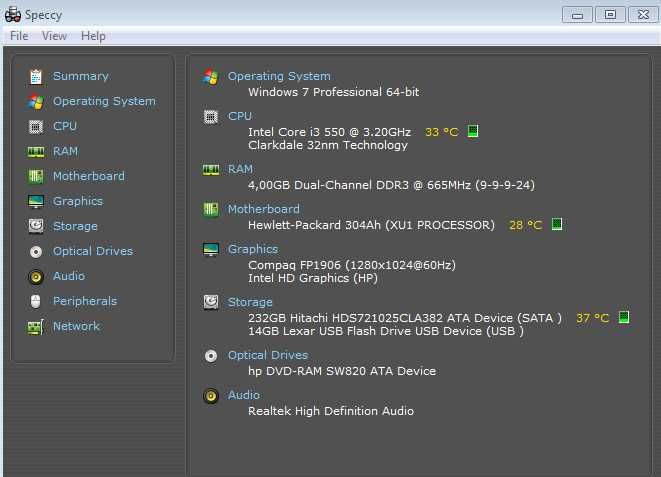Click the storage temperature value 37 °C

click(x=592, y=318)
